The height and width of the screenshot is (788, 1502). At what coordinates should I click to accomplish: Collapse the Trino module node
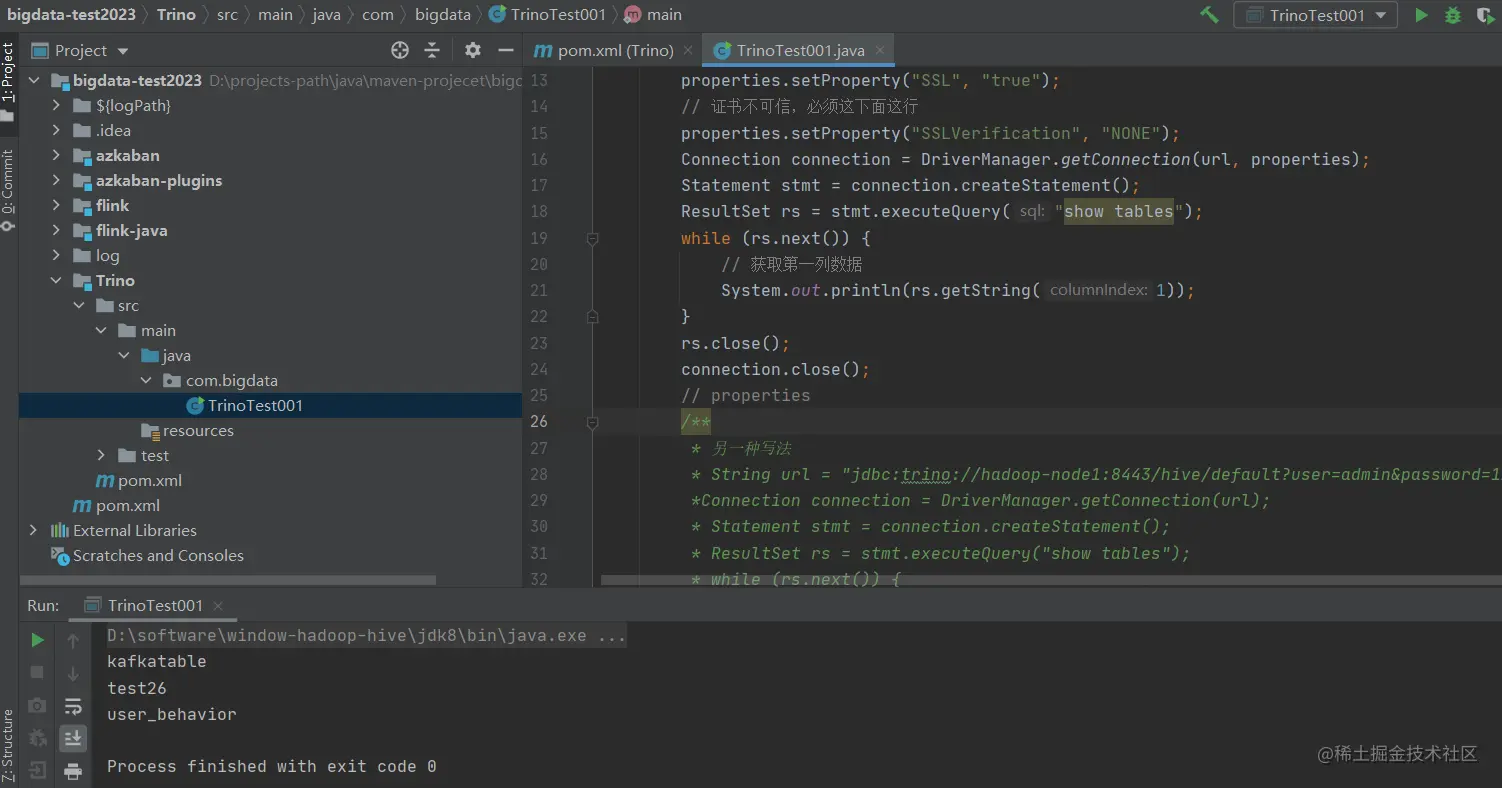click(x=57, y=280)
